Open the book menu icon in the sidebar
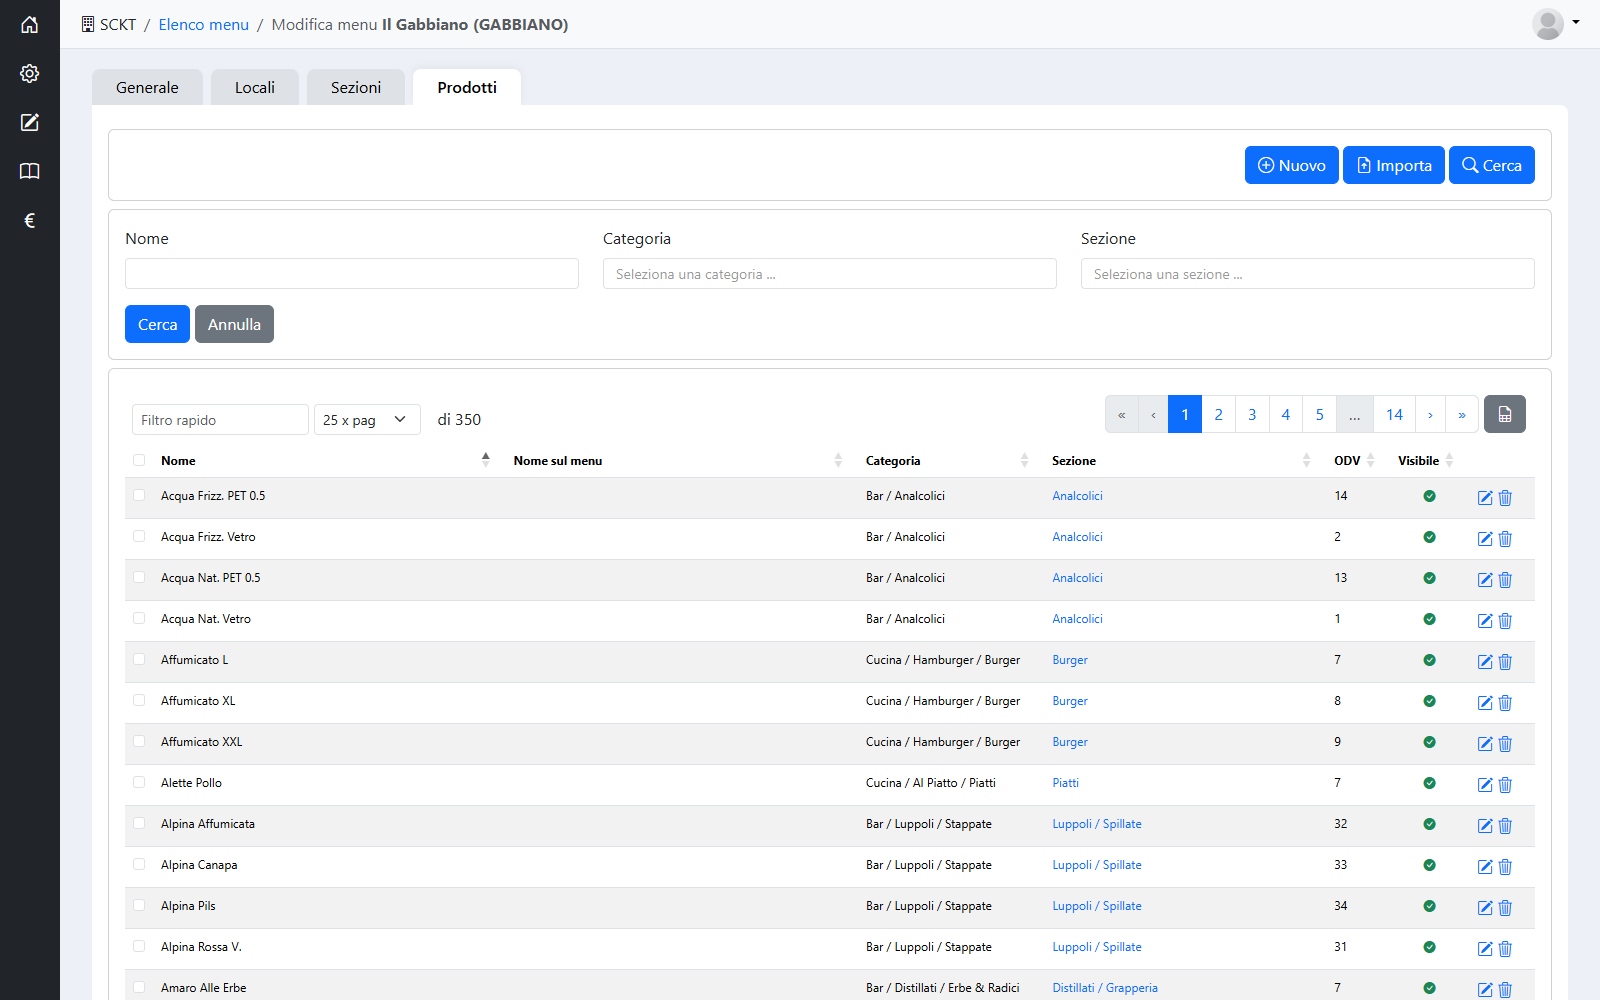Image resolution: width=1600 pixels, height=1000 pixels. pos(30,171)
